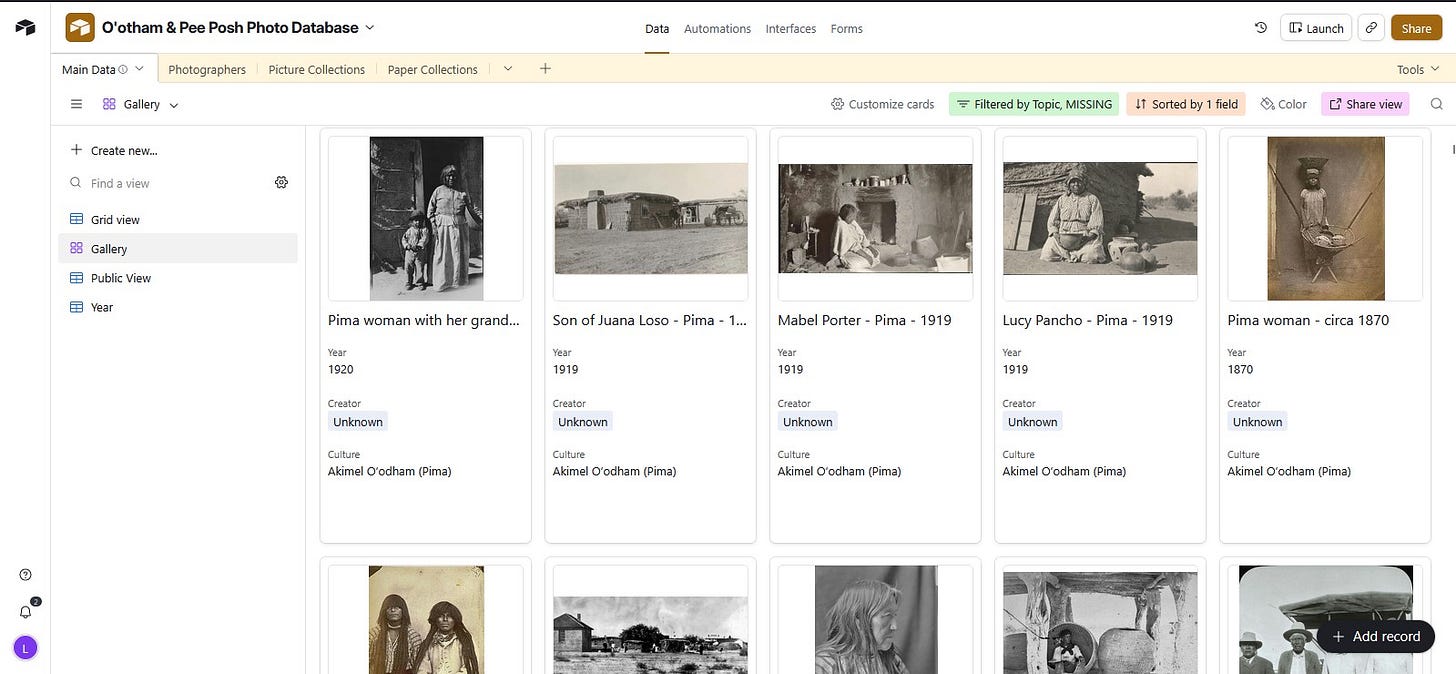
Task: Click the Airtable home logo icon
Action: [x=25, y=27]
